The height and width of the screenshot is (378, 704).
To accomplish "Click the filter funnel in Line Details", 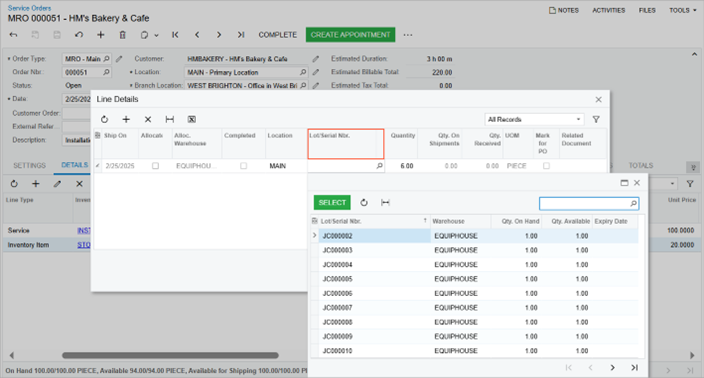I will [x=596, y=119].
